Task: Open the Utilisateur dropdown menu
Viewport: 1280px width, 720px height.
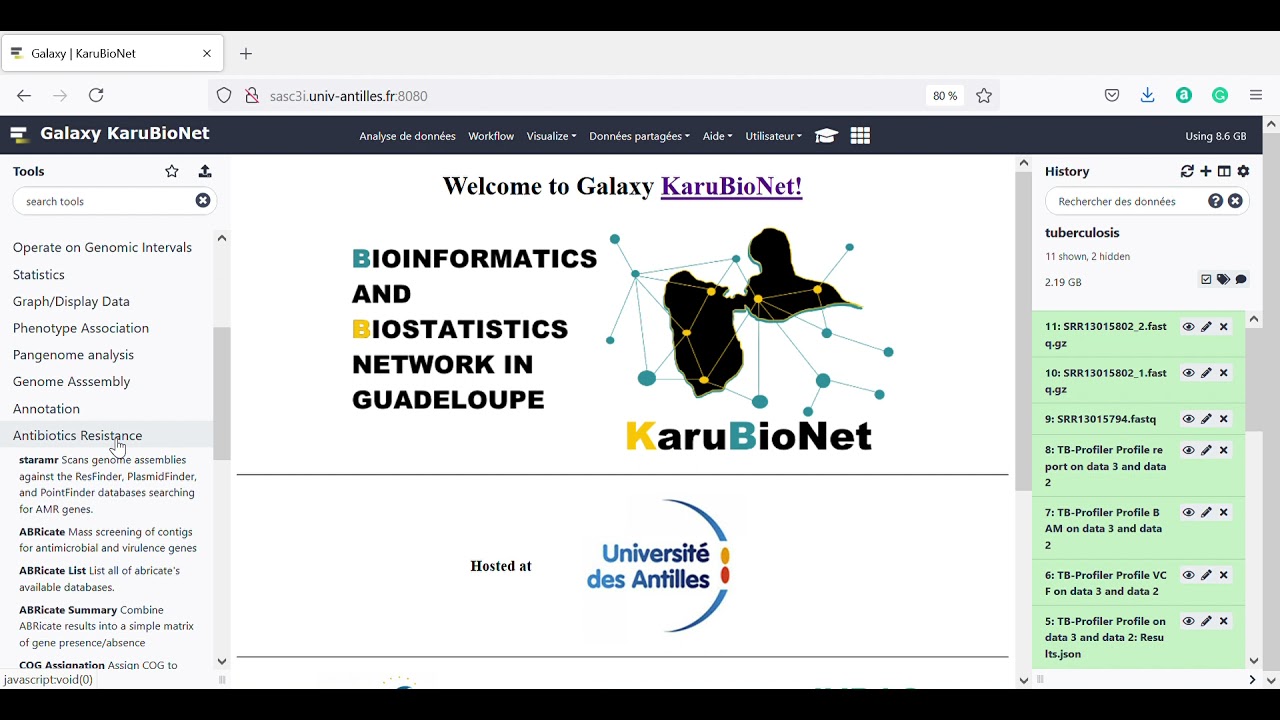Action: point(773,136)
